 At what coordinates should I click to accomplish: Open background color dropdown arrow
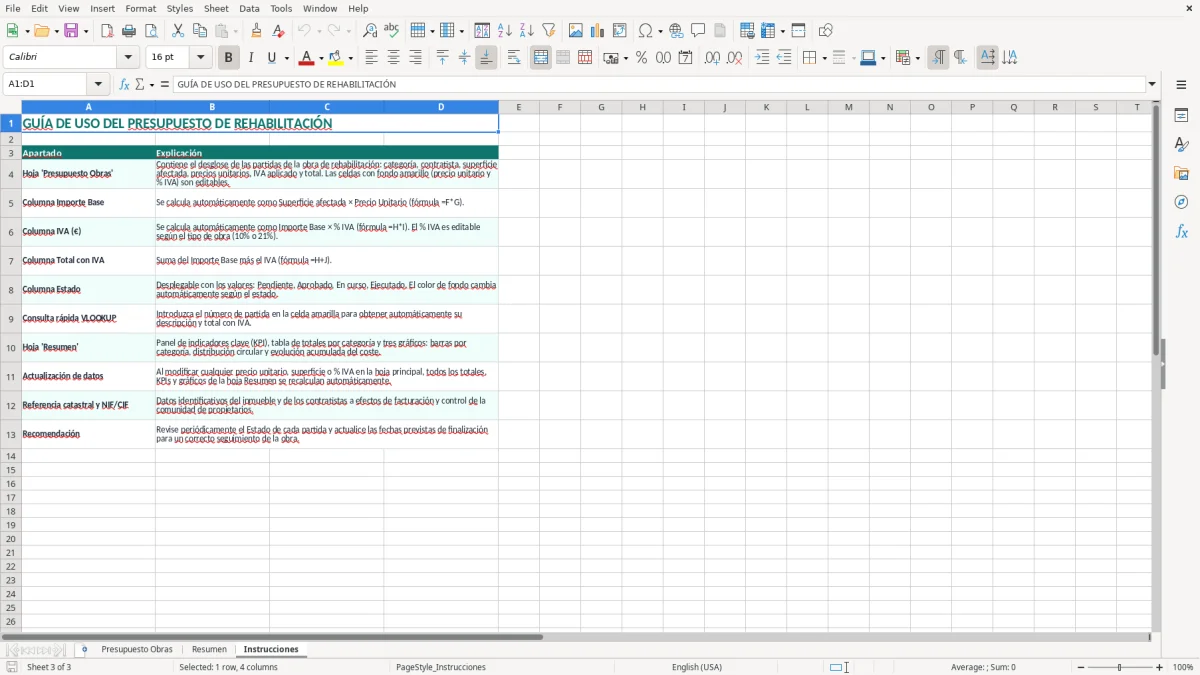click(350, 58)
